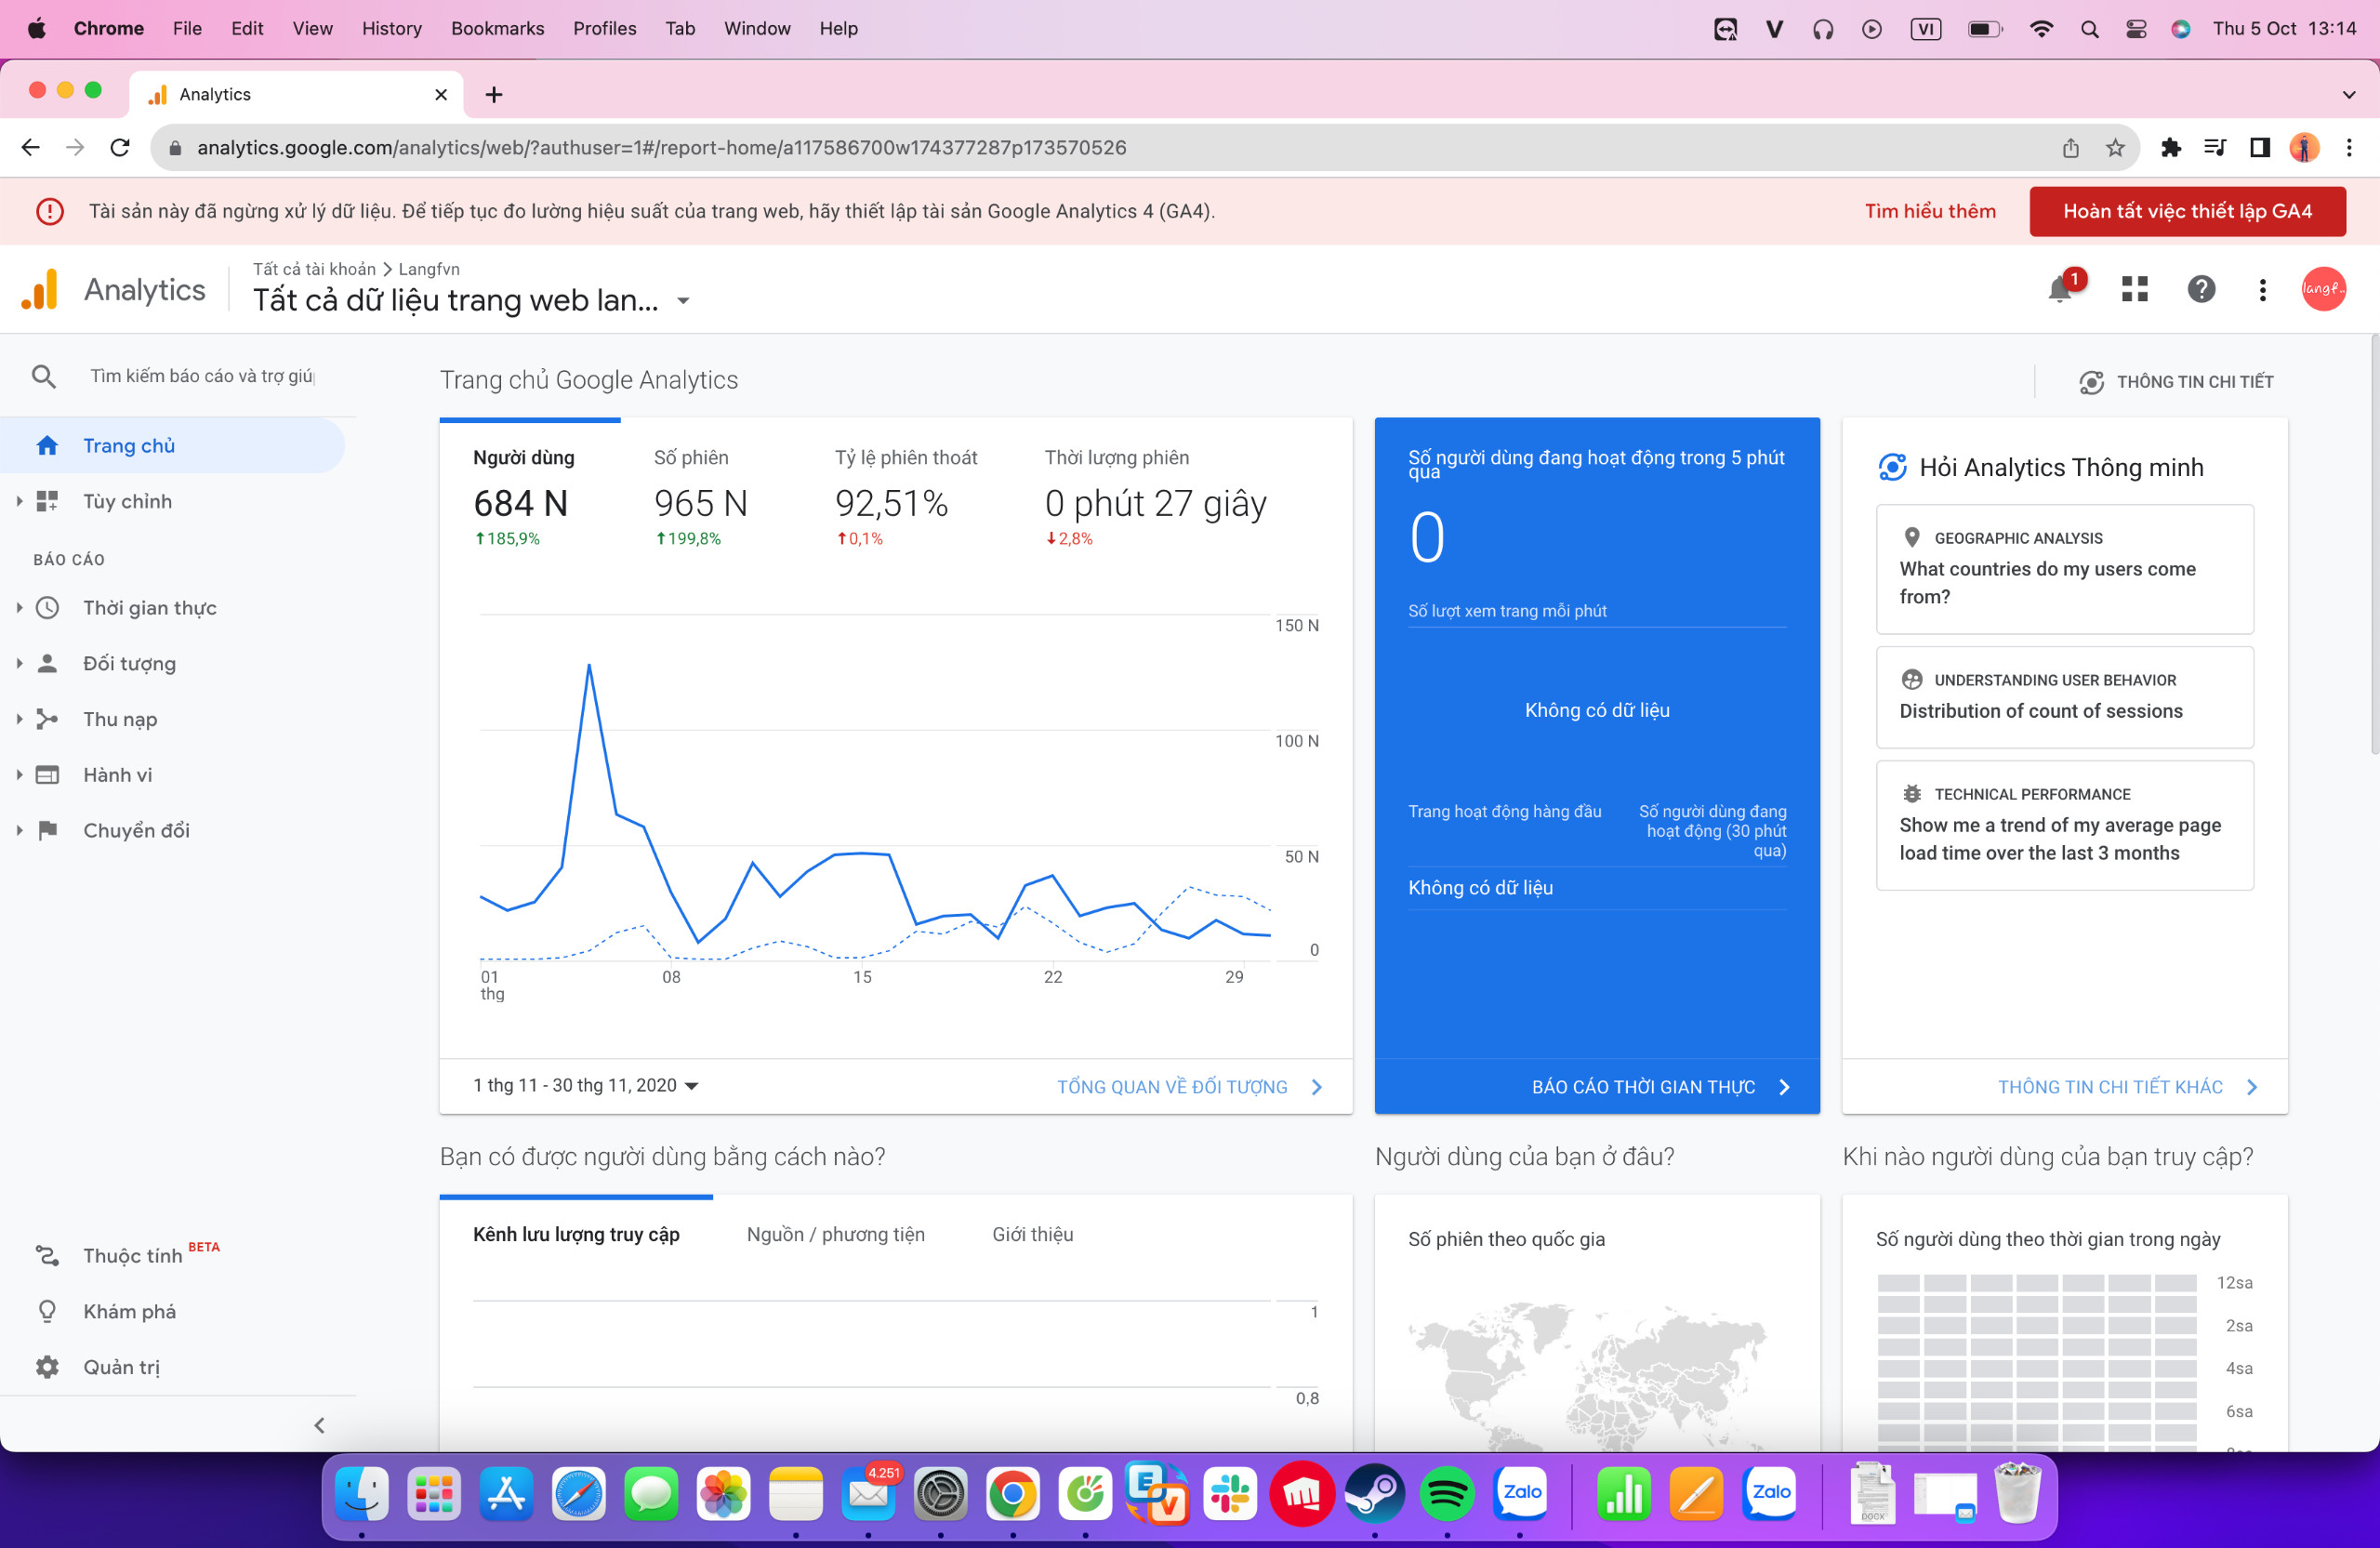Click the report search input field

tap(202, 376)
